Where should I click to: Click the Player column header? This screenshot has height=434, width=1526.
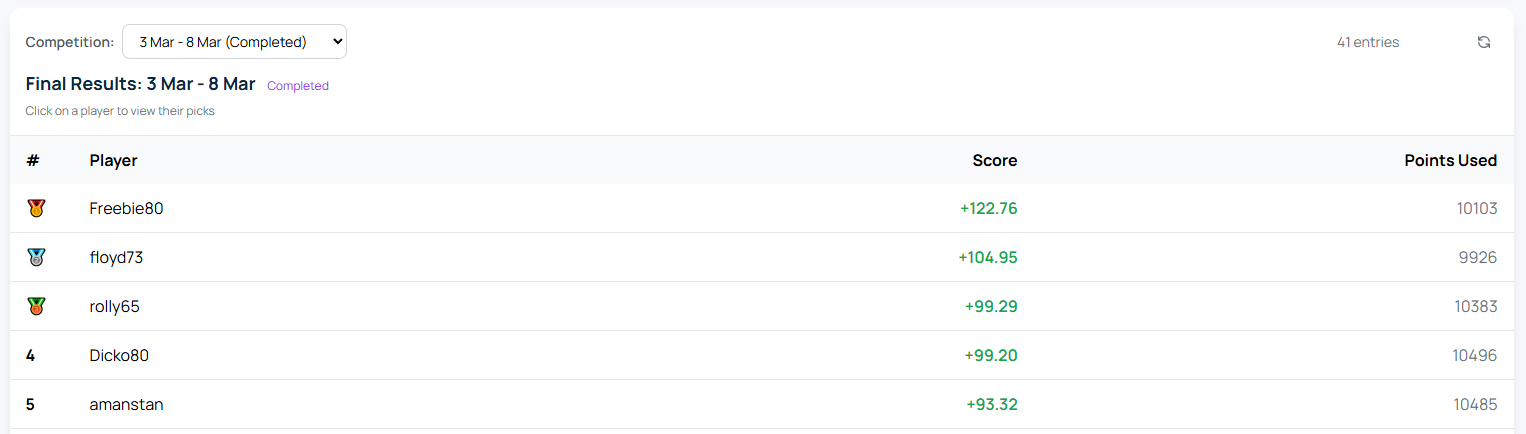tap(113, 160)
